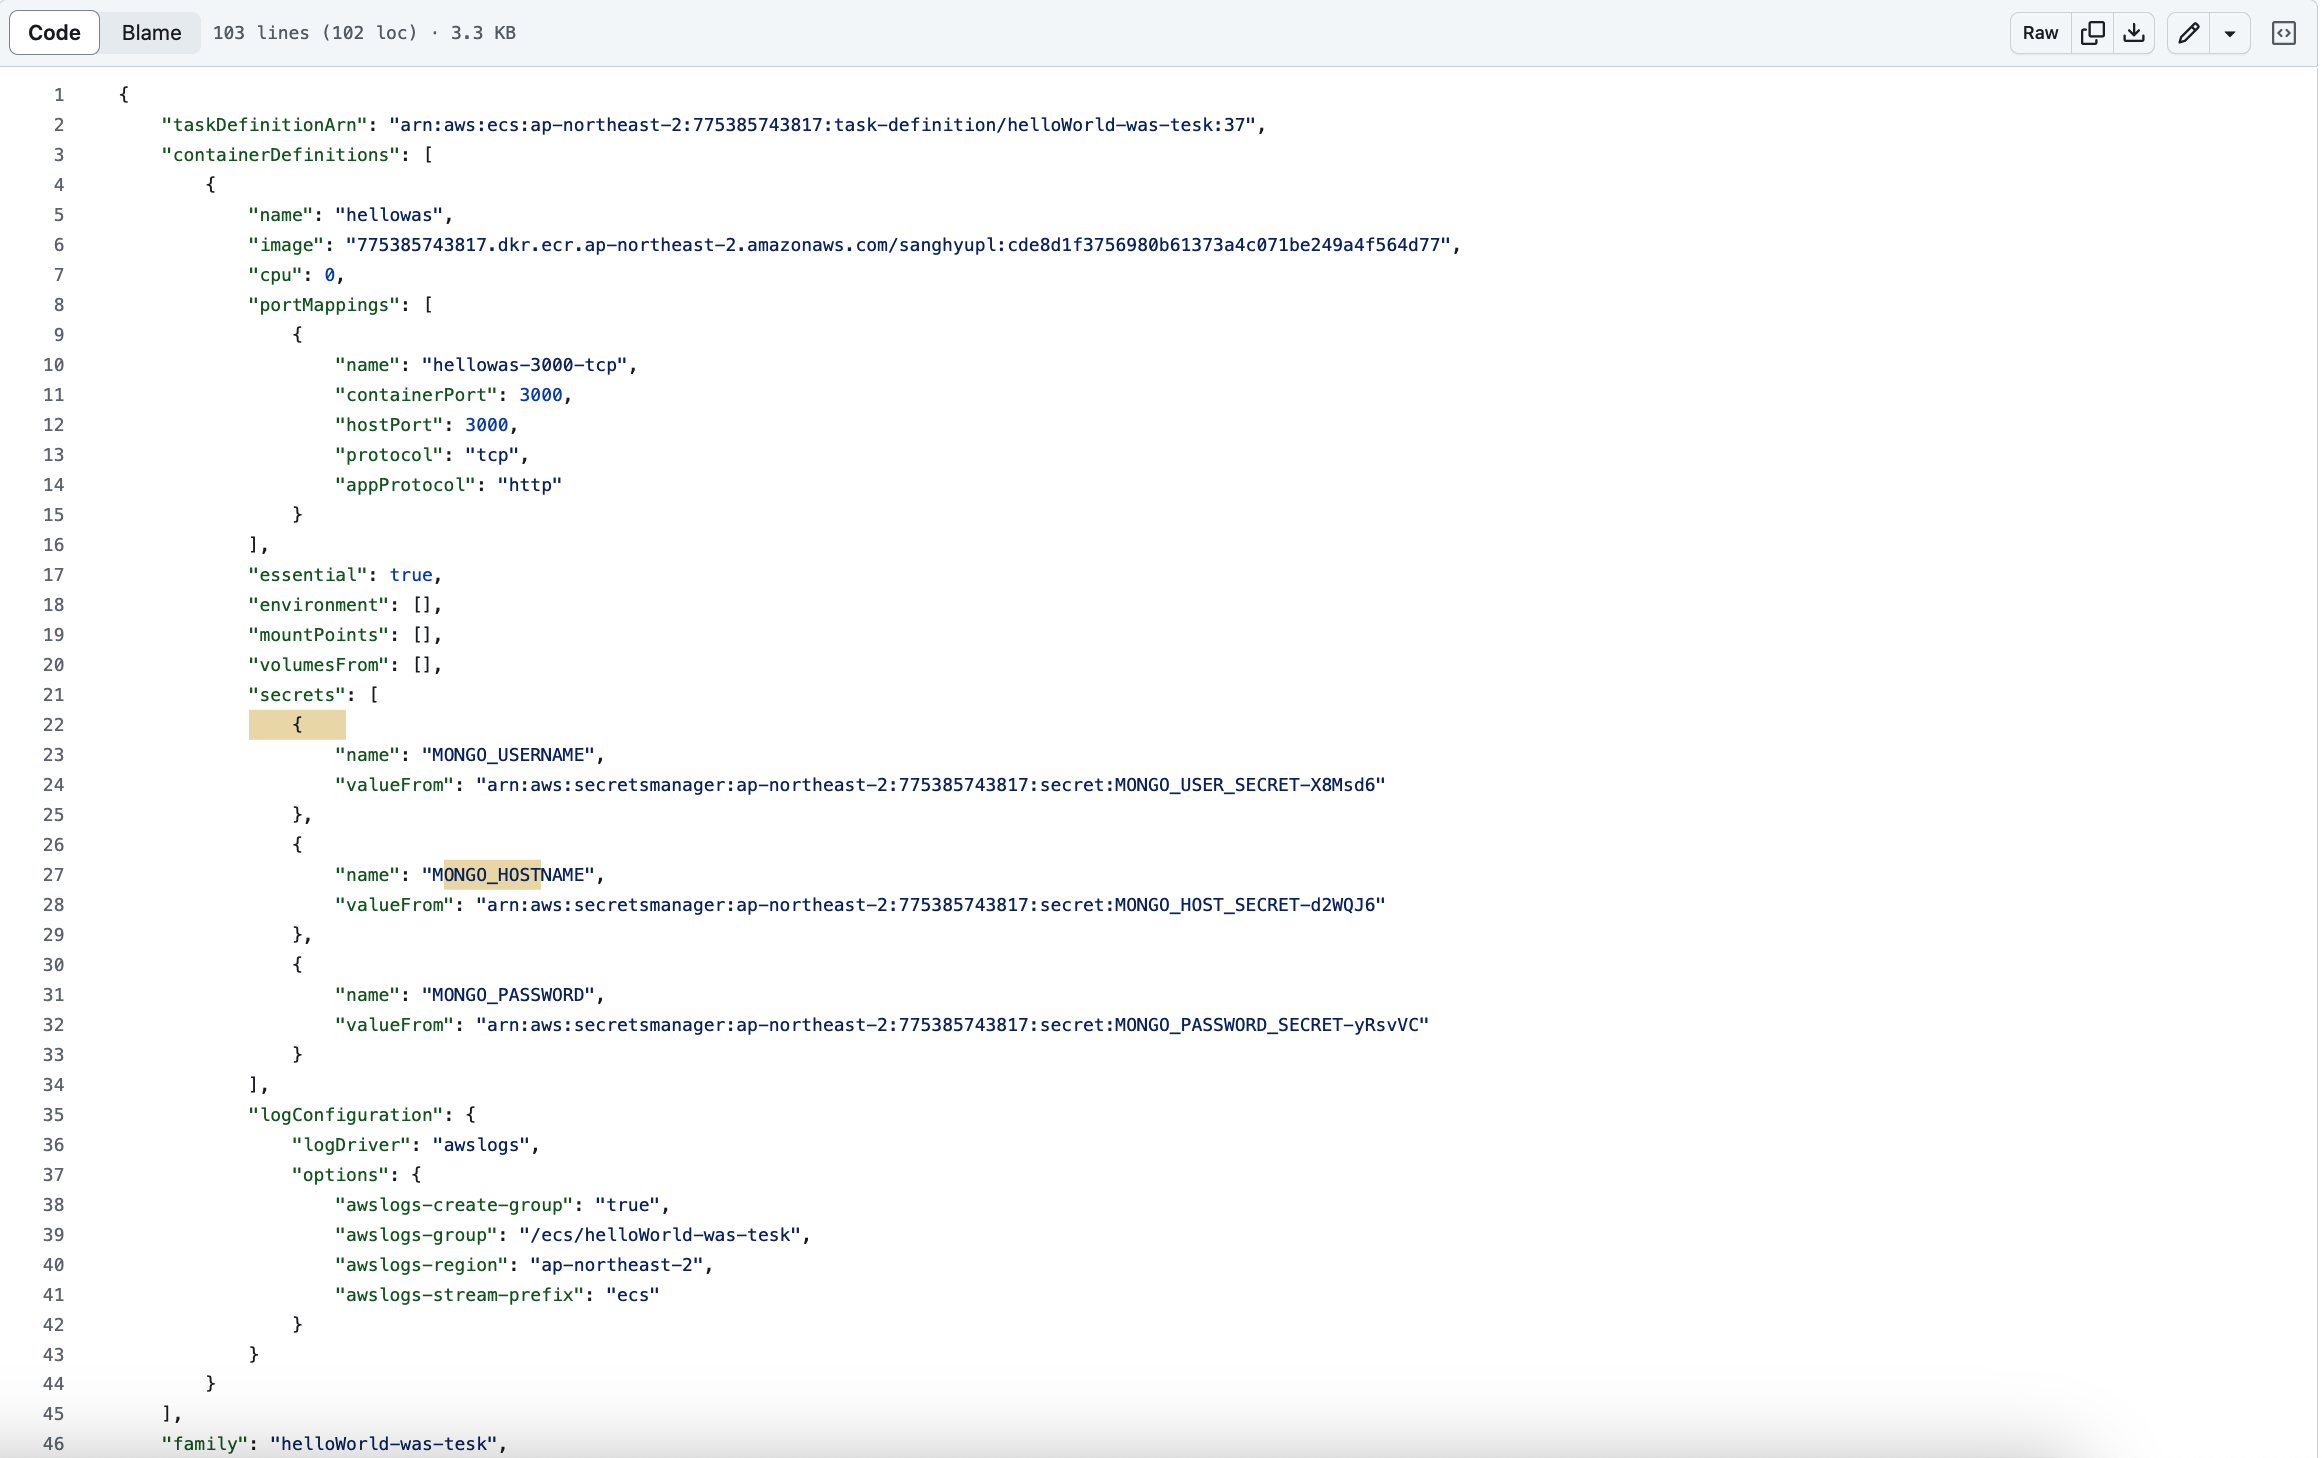This screenshot has height=1458, width=2322.
Task: Click "MONGO_PASSWORD" value
Action: coord(508,995)
